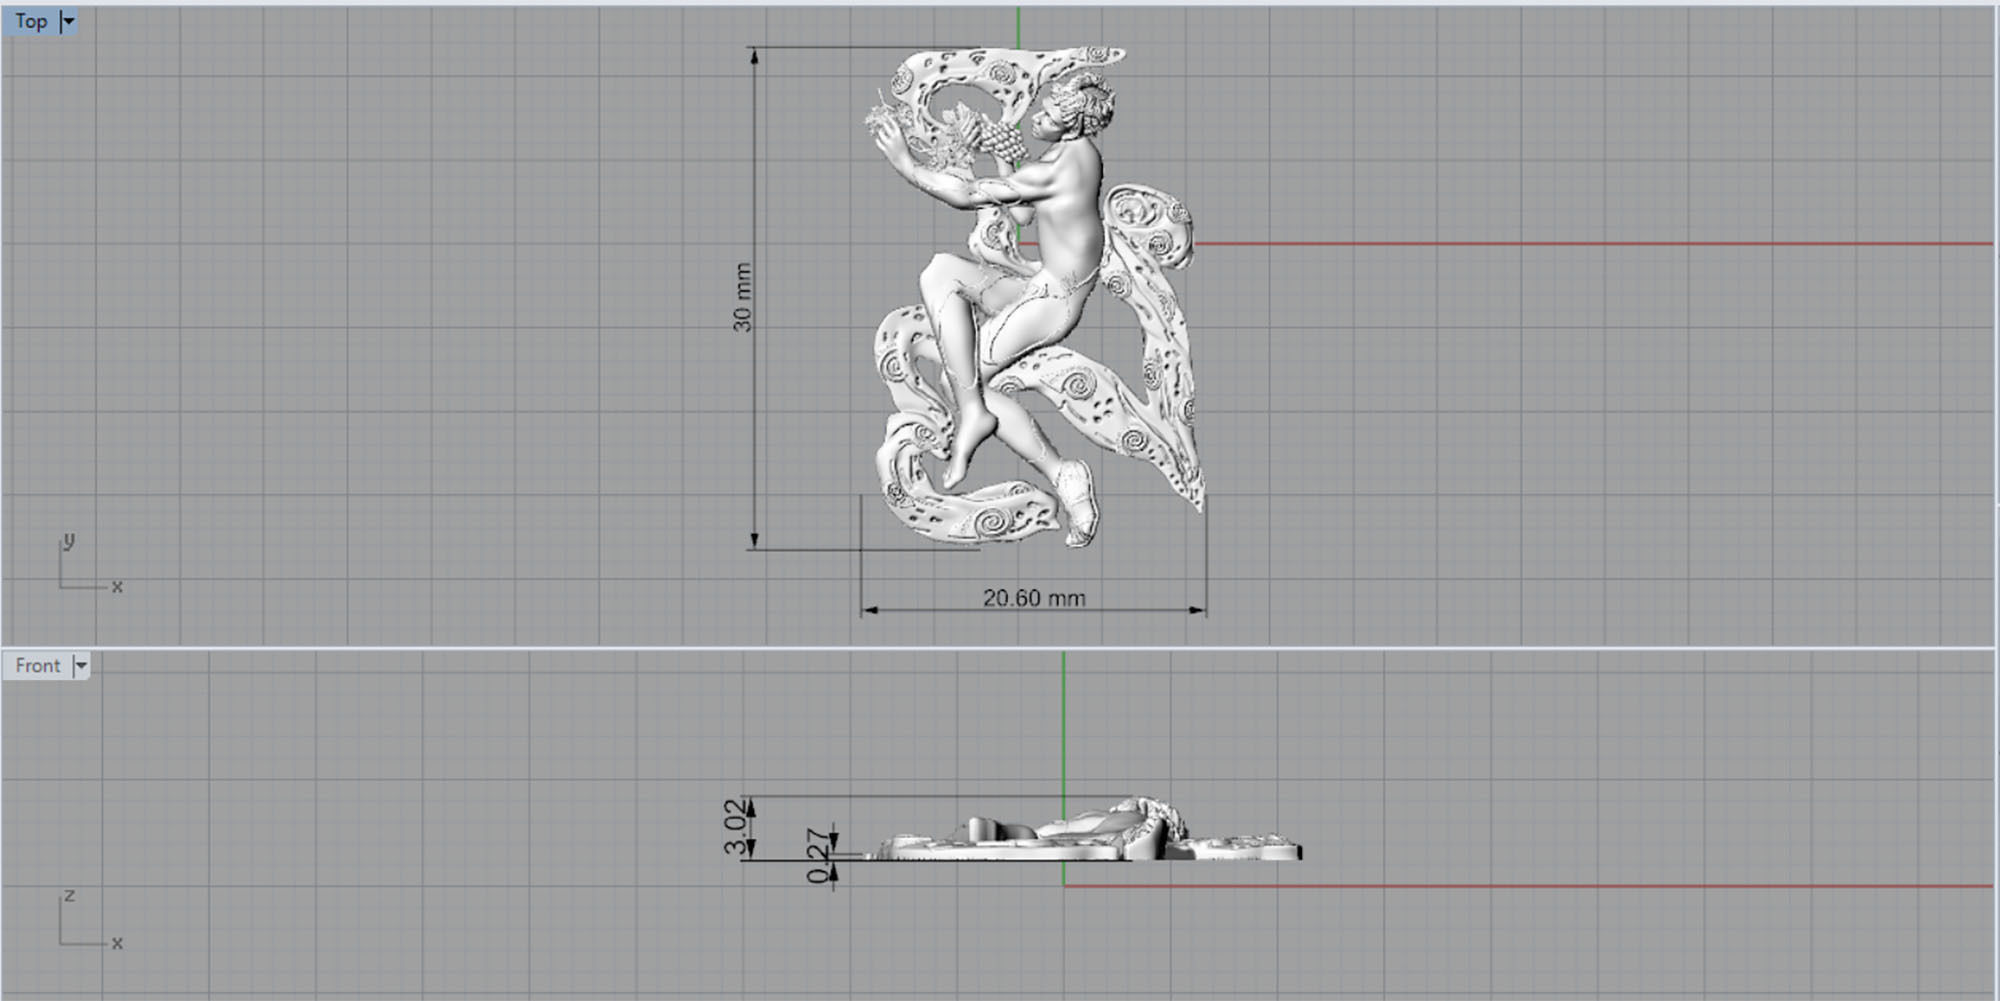Select the 0.27 thickness dimension text
2000x1001 pixels.
click(819, 856)
